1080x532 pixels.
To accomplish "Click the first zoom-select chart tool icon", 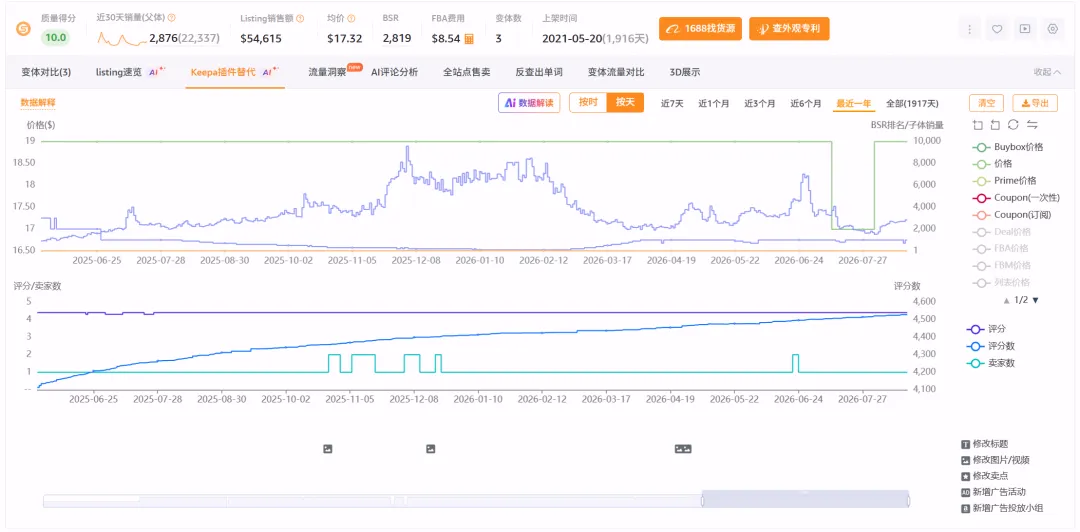I will click(x=977, y=125).
